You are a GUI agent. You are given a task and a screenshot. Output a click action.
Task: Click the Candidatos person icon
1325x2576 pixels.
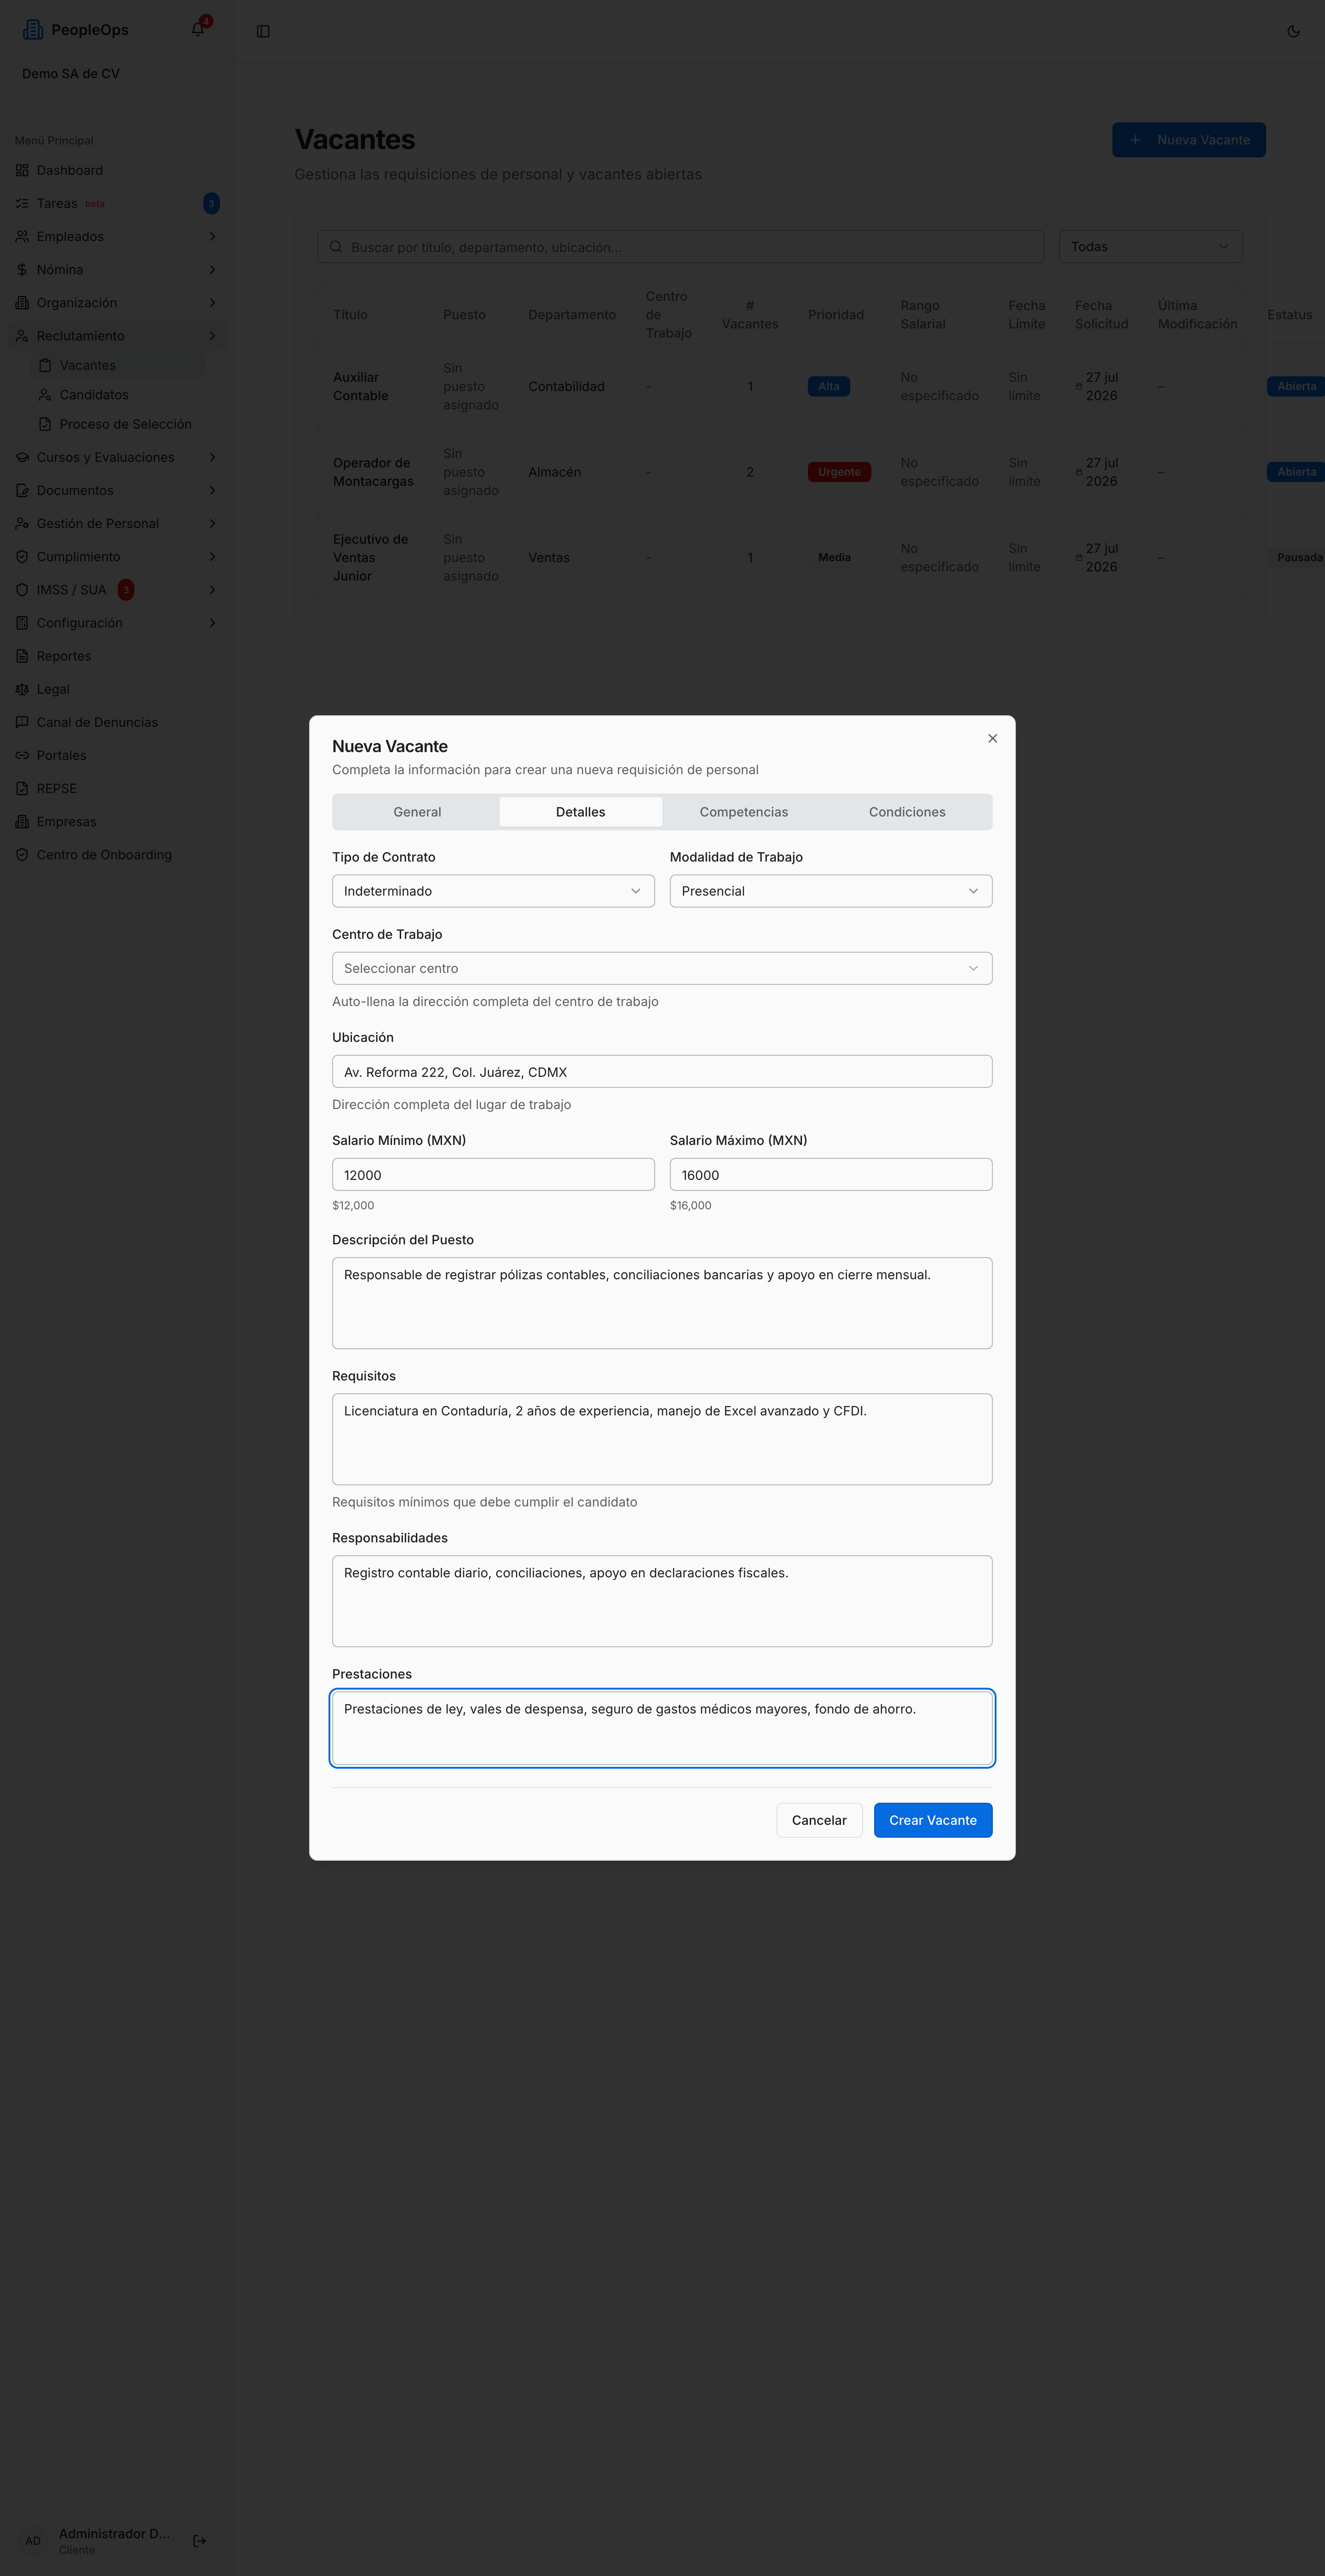pyautogui.click(x=45, y=395)
